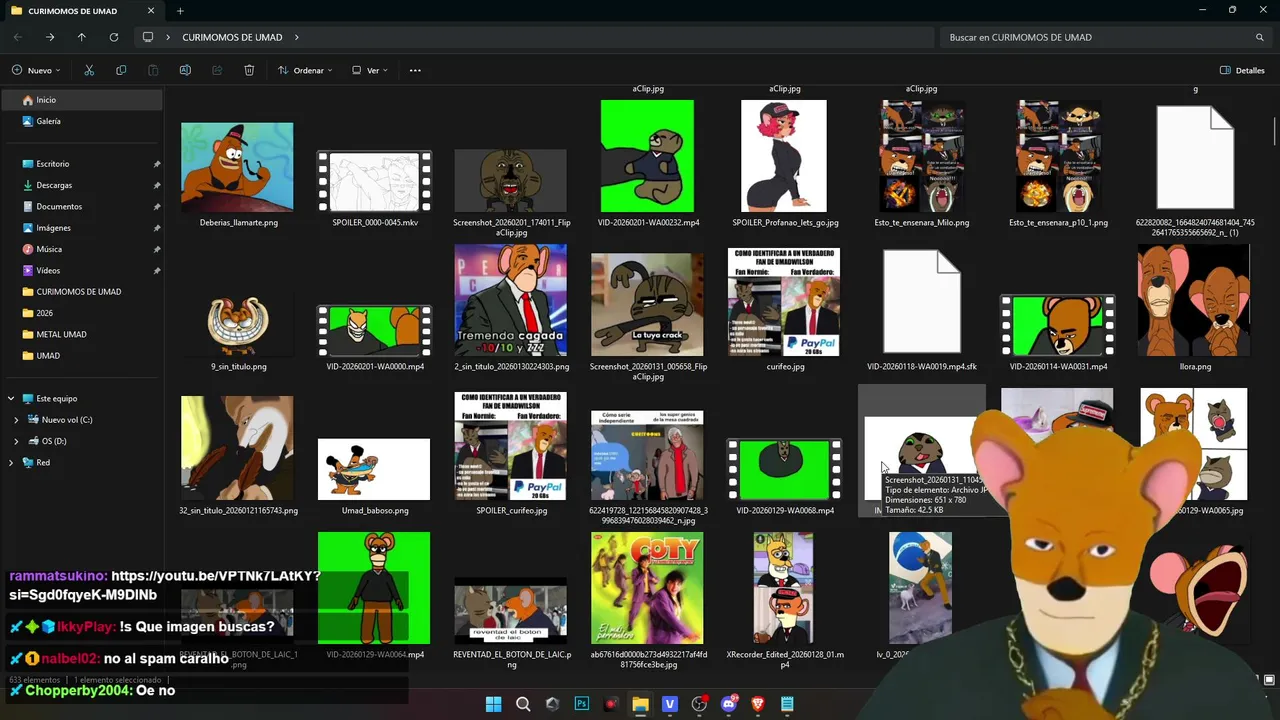Select 2_sin_titulo_20260130224303.png thumbnail

pos(510,300)
